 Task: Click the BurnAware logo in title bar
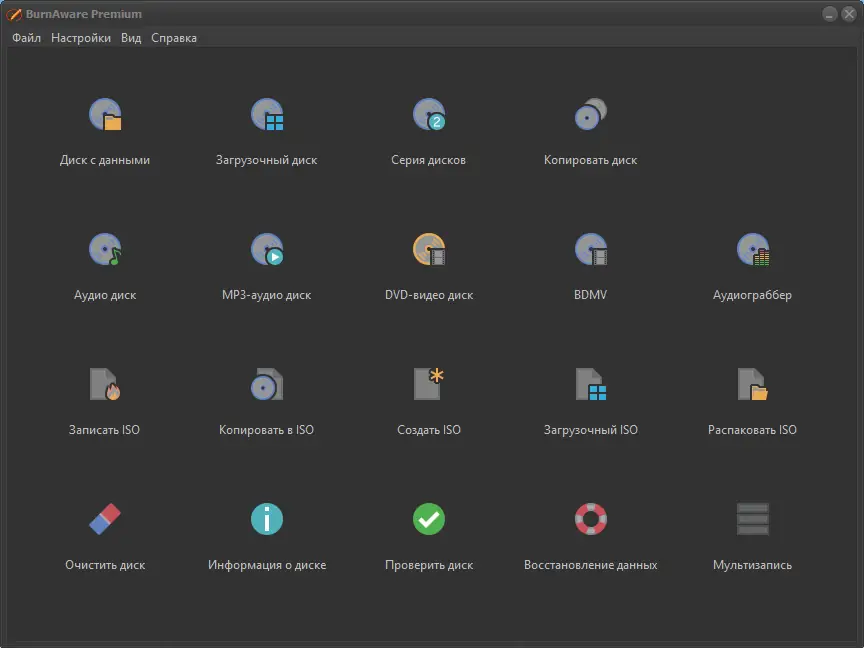(14, 14)
